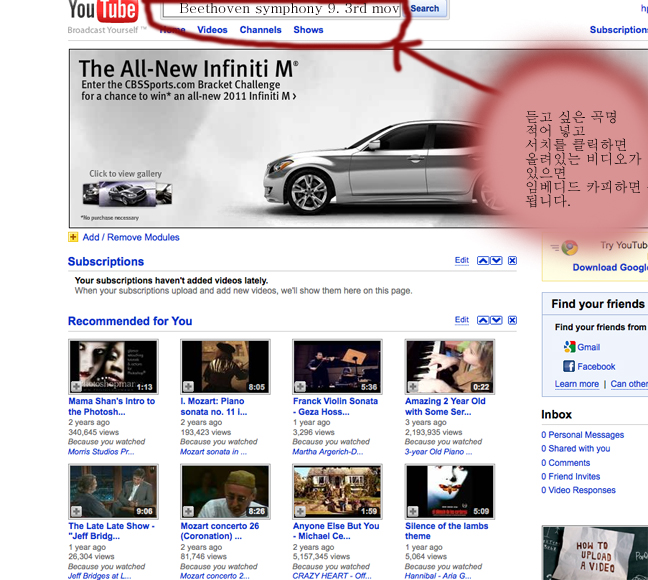The image size is (648, 580).
Task: Open the Subscriptions section heading link
Action: (106, 262)
